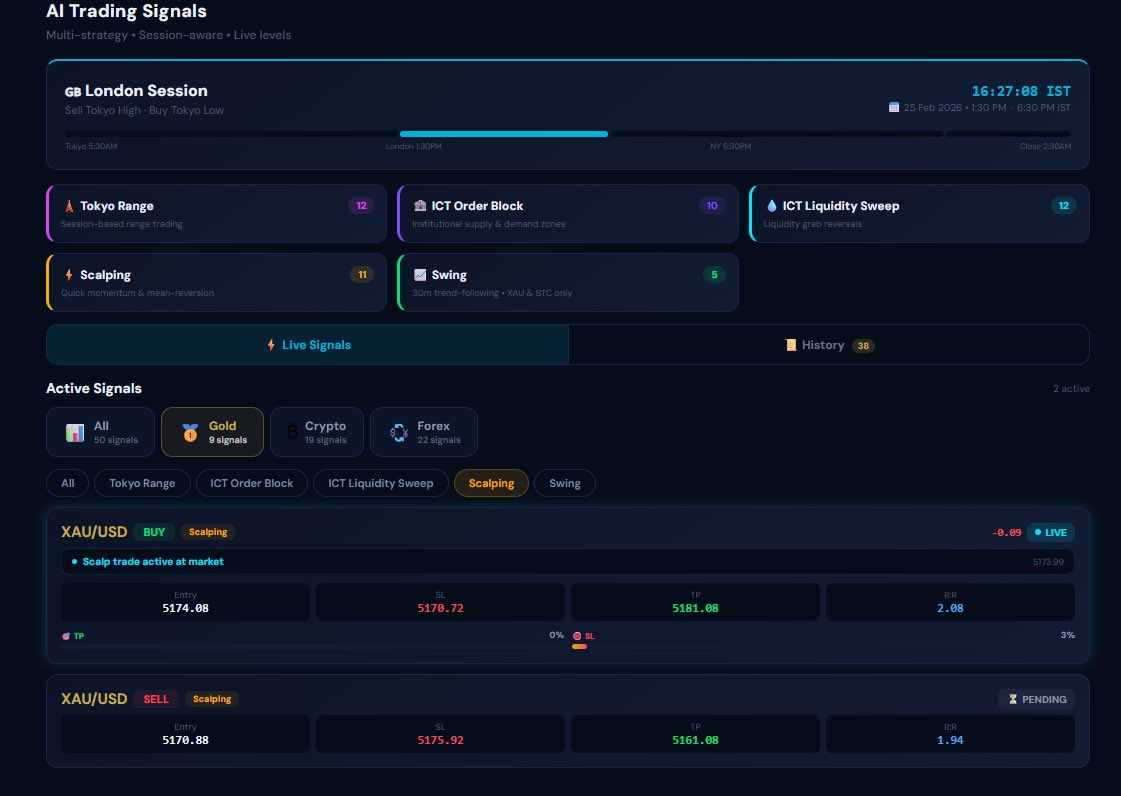
Task: Switch to the Live Signals tab
Action: click(308, 345)
